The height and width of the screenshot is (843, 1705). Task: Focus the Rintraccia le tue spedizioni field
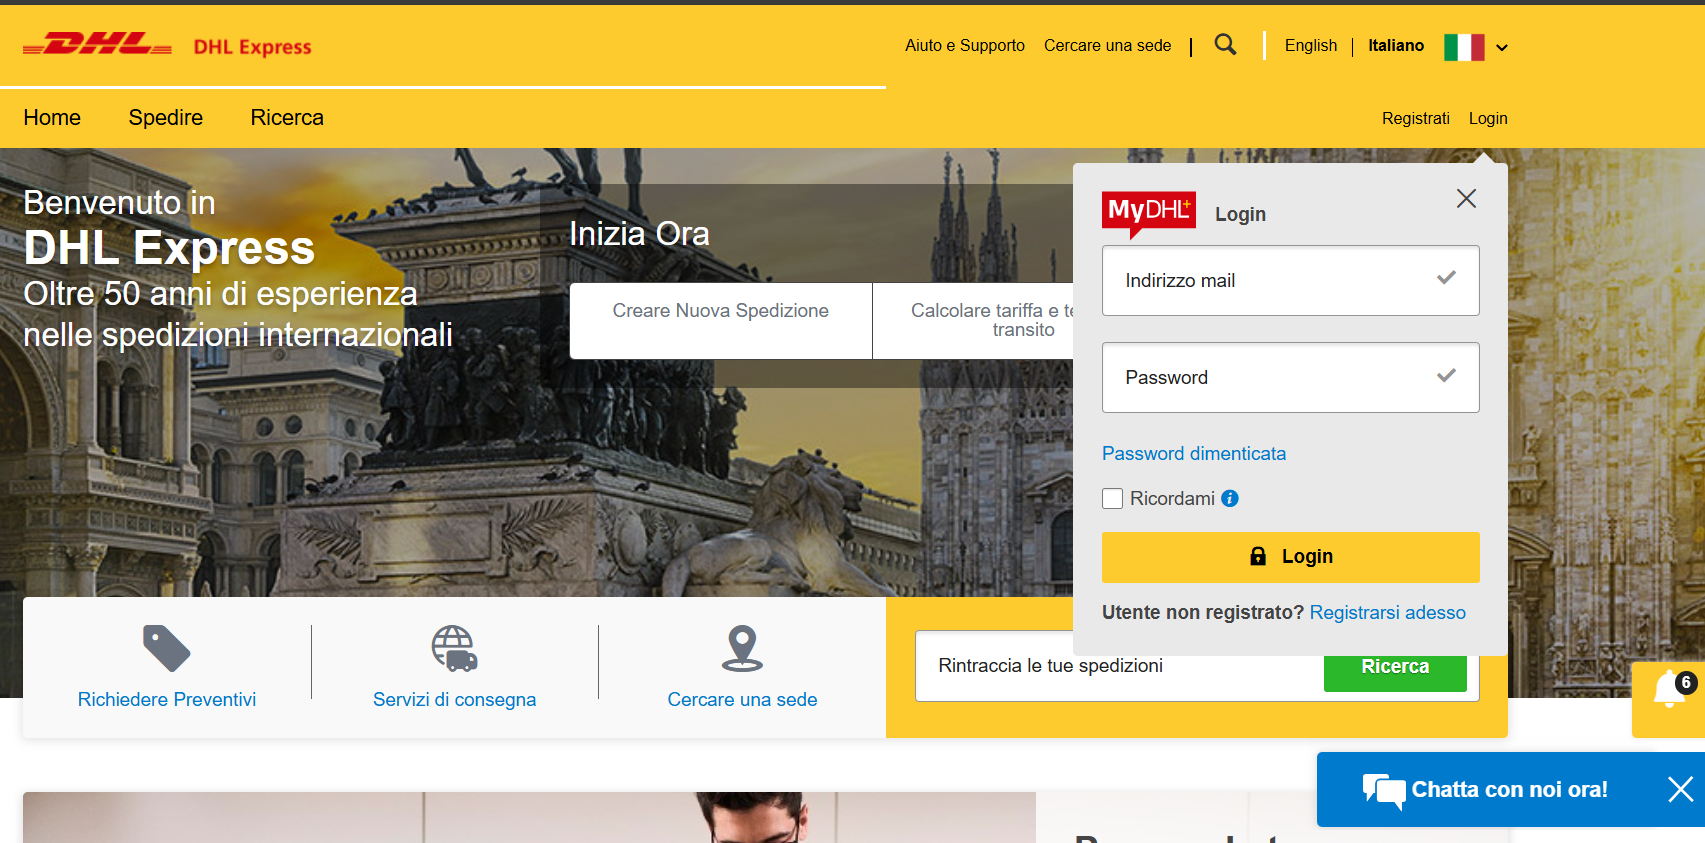(1119, 666)
